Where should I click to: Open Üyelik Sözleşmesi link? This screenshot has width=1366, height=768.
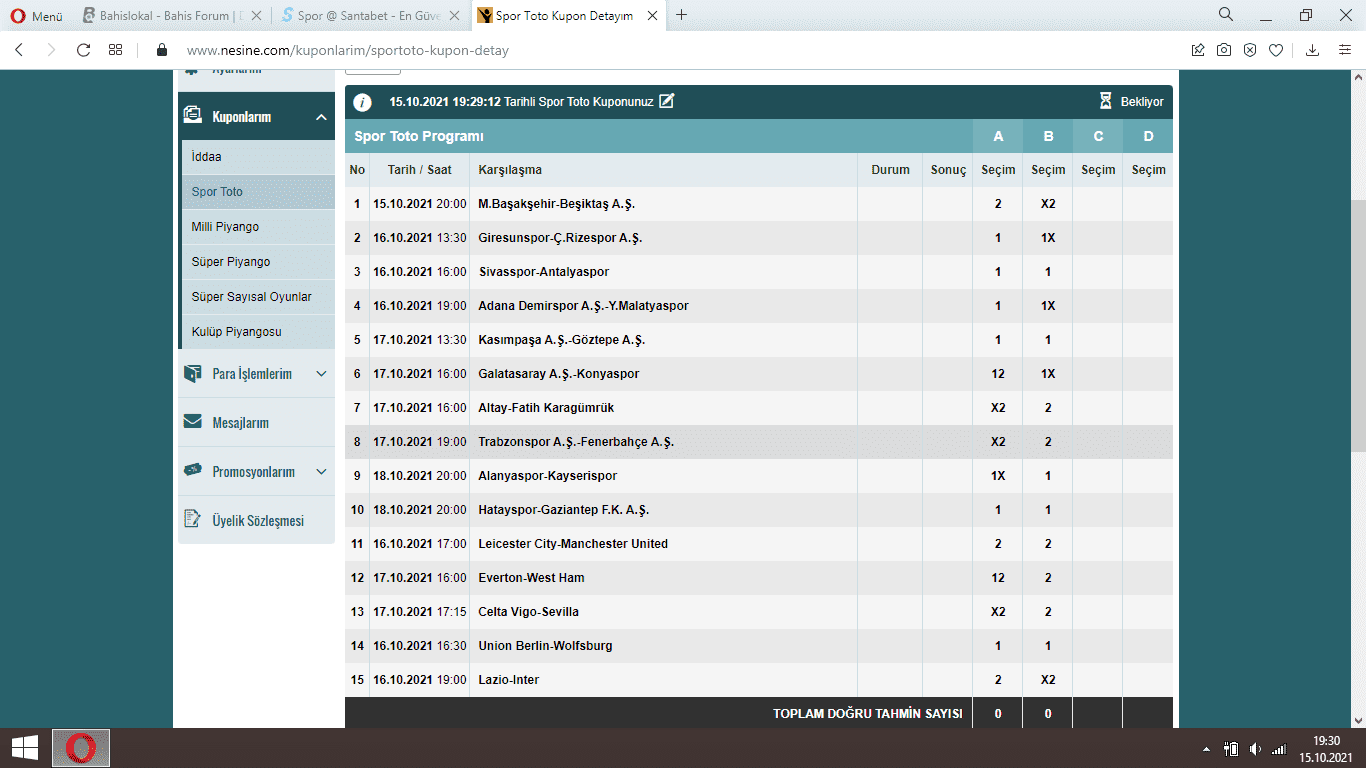(x=256, y=520)
